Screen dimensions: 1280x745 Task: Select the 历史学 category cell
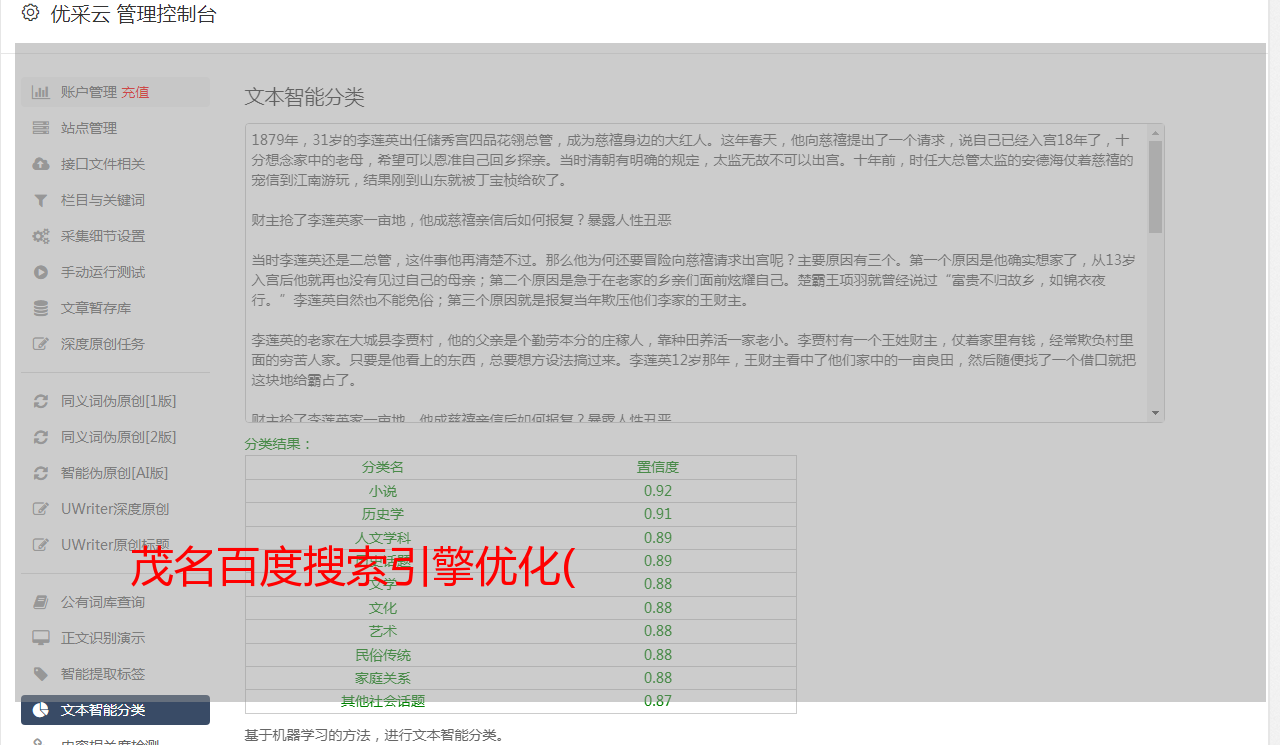pos(383,514)
